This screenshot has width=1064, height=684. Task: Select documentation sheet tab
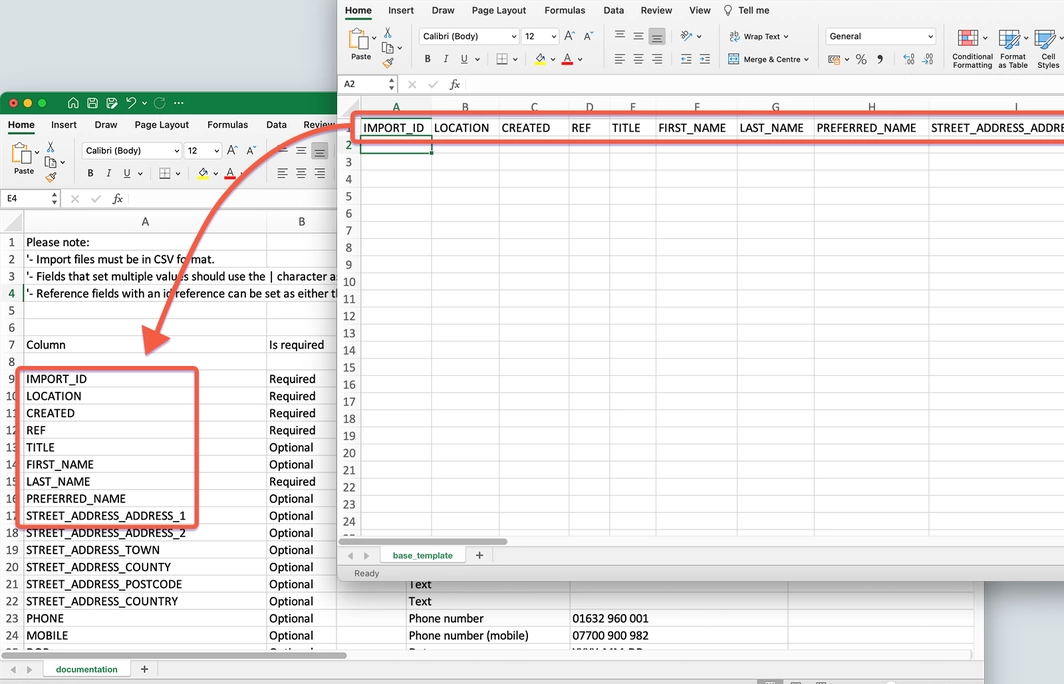pyautogui.click(x=87, y=670)
